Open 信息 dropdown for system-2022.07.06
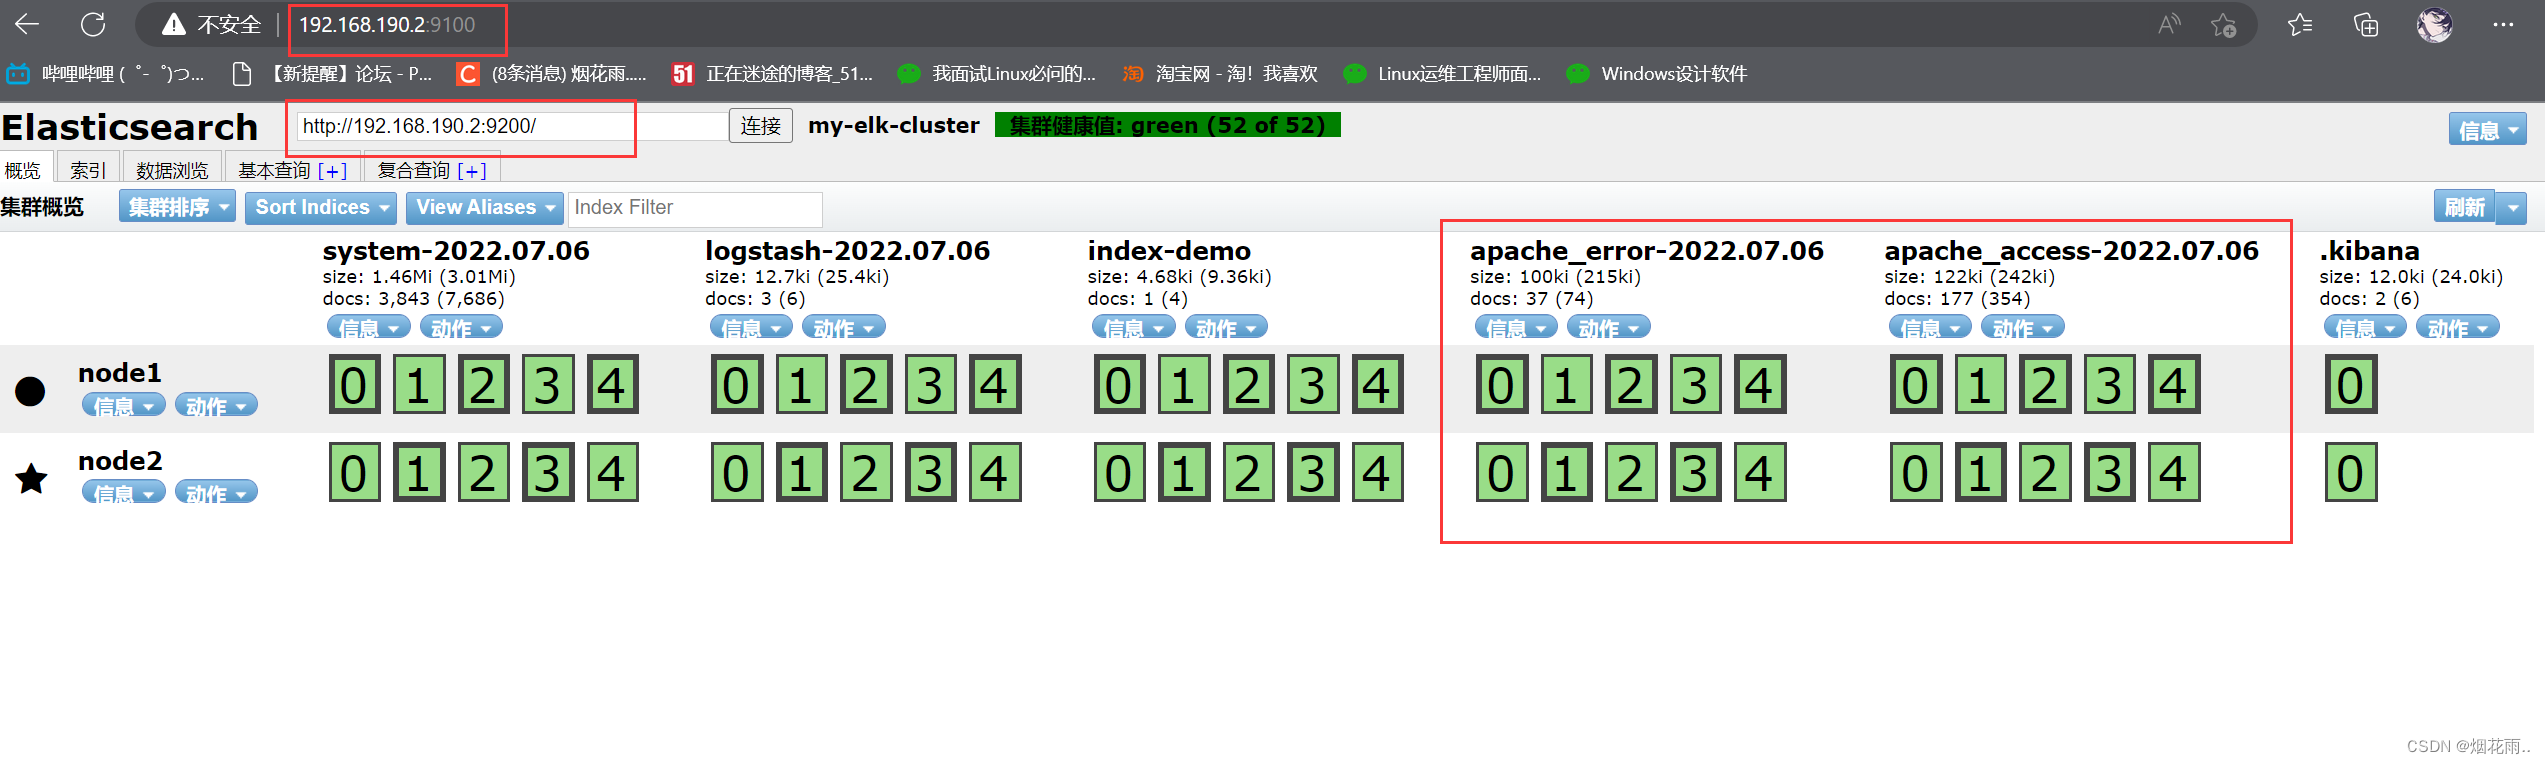This screenshot has height=764, width=2545. pyautogui.click(x=368, y=327)
